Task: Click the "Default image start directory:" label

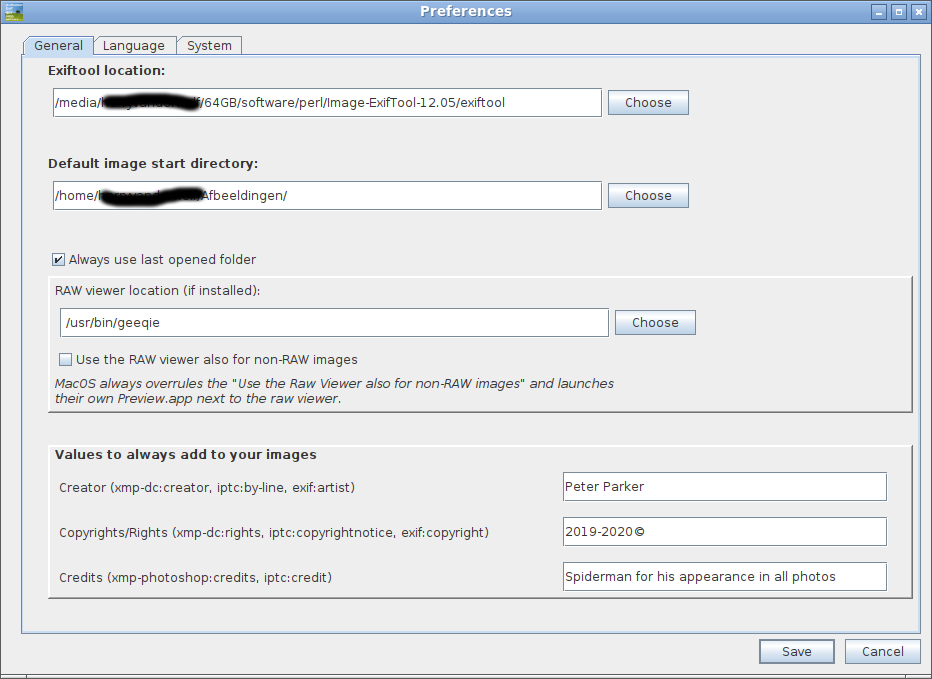Action: click(x=153, y=164)
